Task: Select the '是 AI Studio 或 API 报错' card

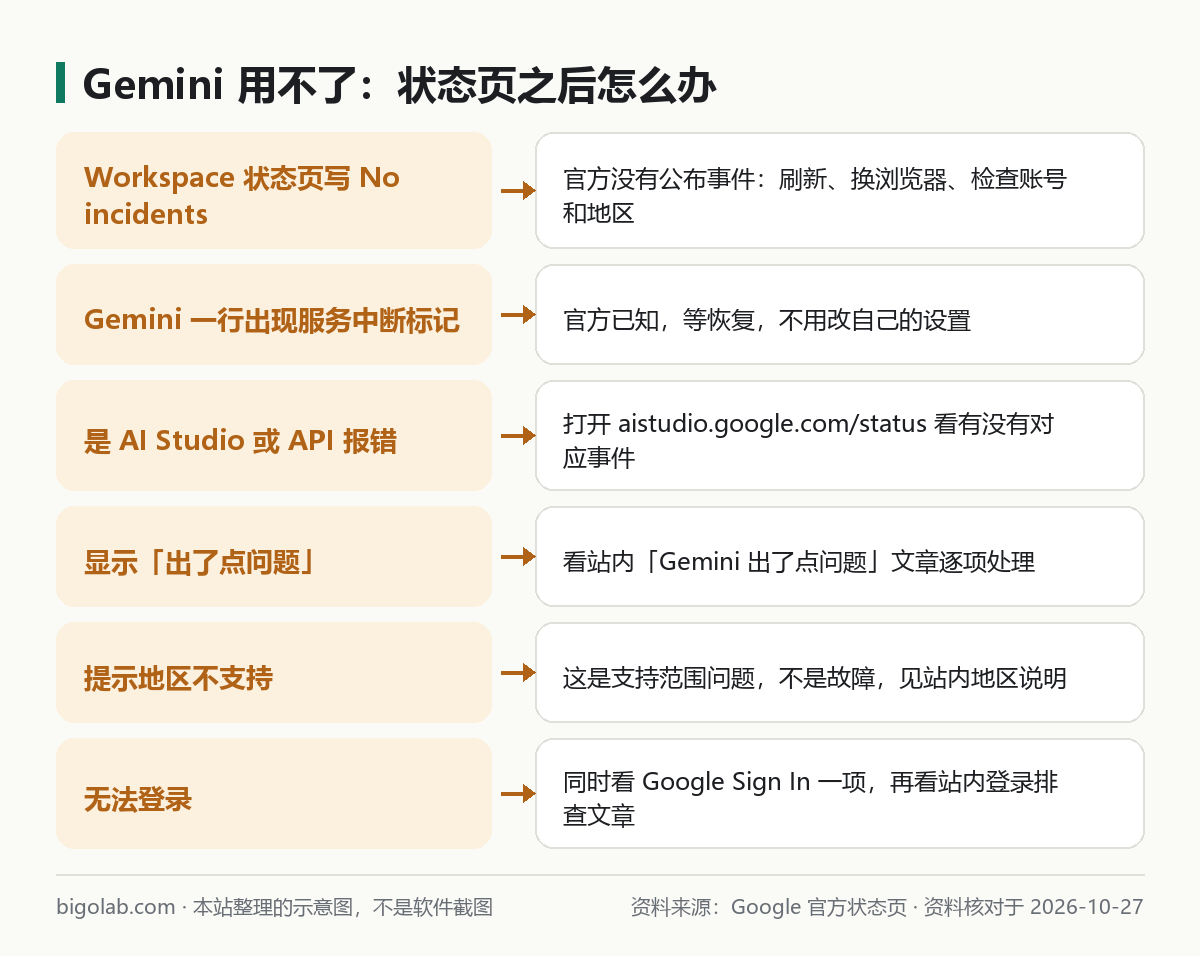Action: click(274, 436)
